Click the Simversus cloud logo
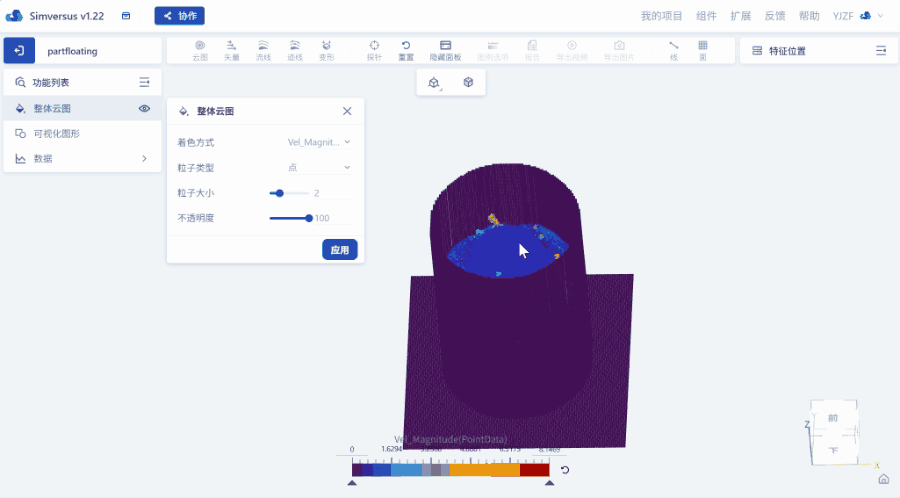Screen dimensions: 900x498 (x=14, y=16)
